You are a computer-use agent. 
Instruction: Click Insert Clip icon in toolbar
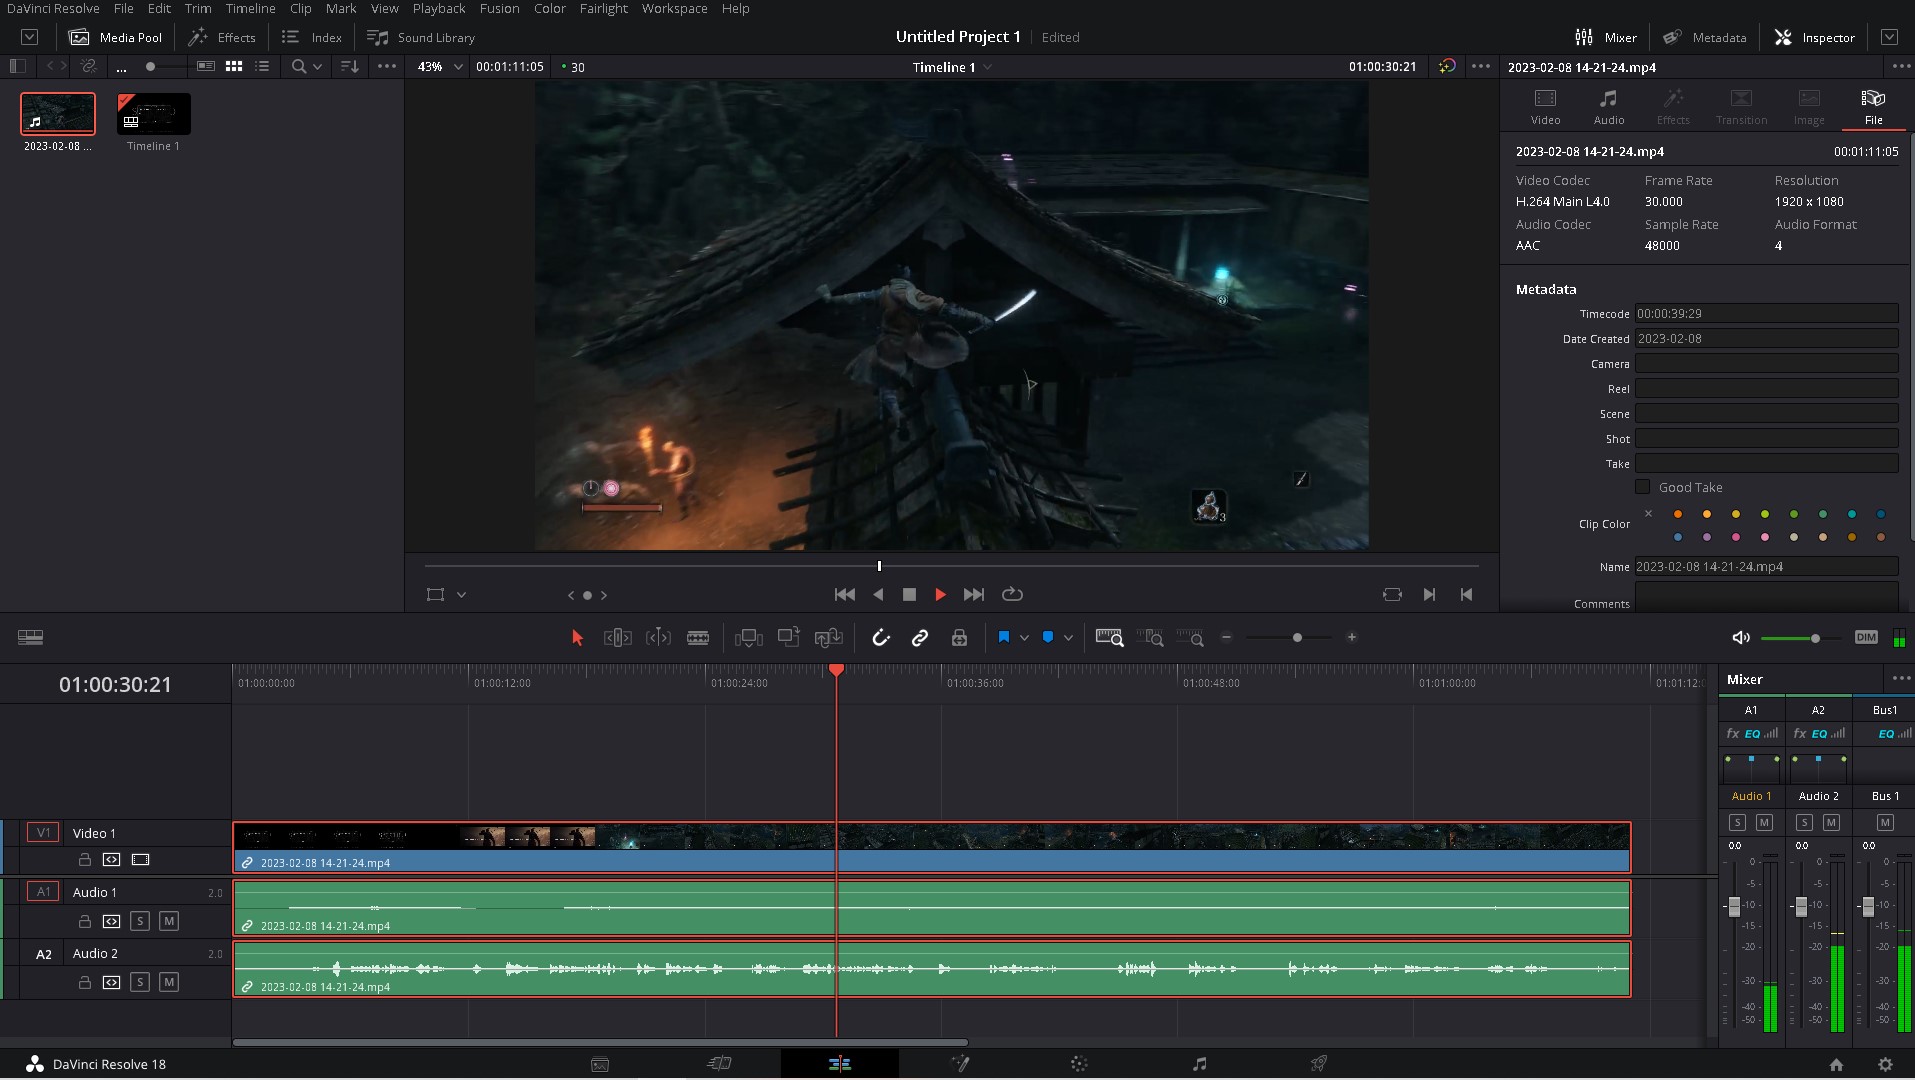[748, 638]
